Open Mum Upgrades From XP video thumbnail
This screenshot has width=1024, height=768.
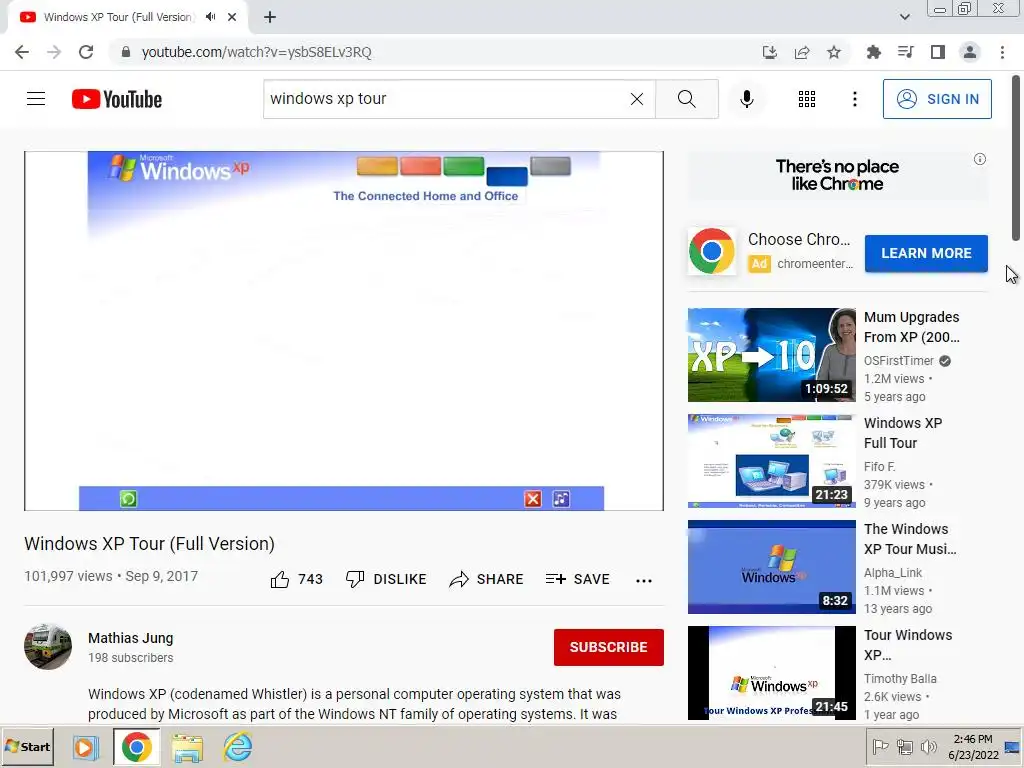coord(771,355)
